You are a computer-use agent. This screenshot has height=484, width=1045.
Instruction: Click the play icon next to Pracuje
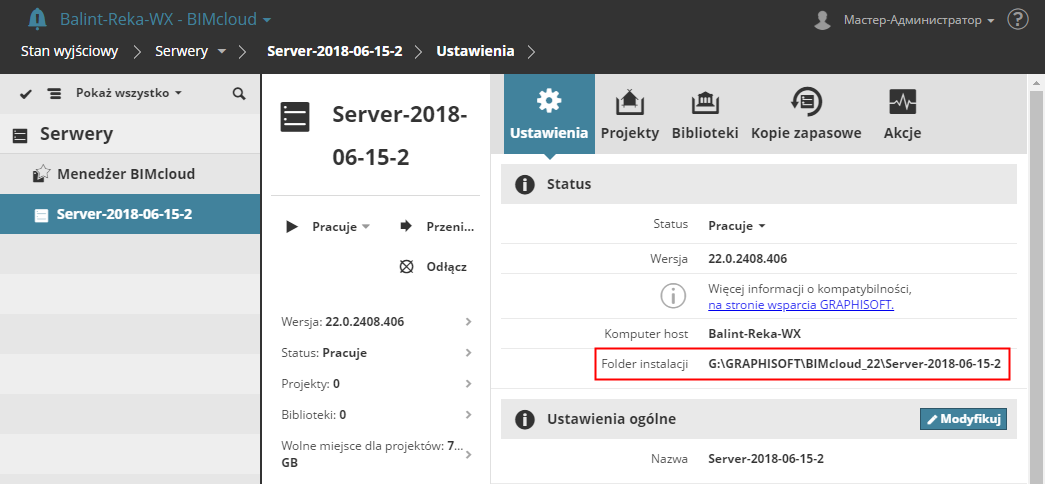point(292,227)
